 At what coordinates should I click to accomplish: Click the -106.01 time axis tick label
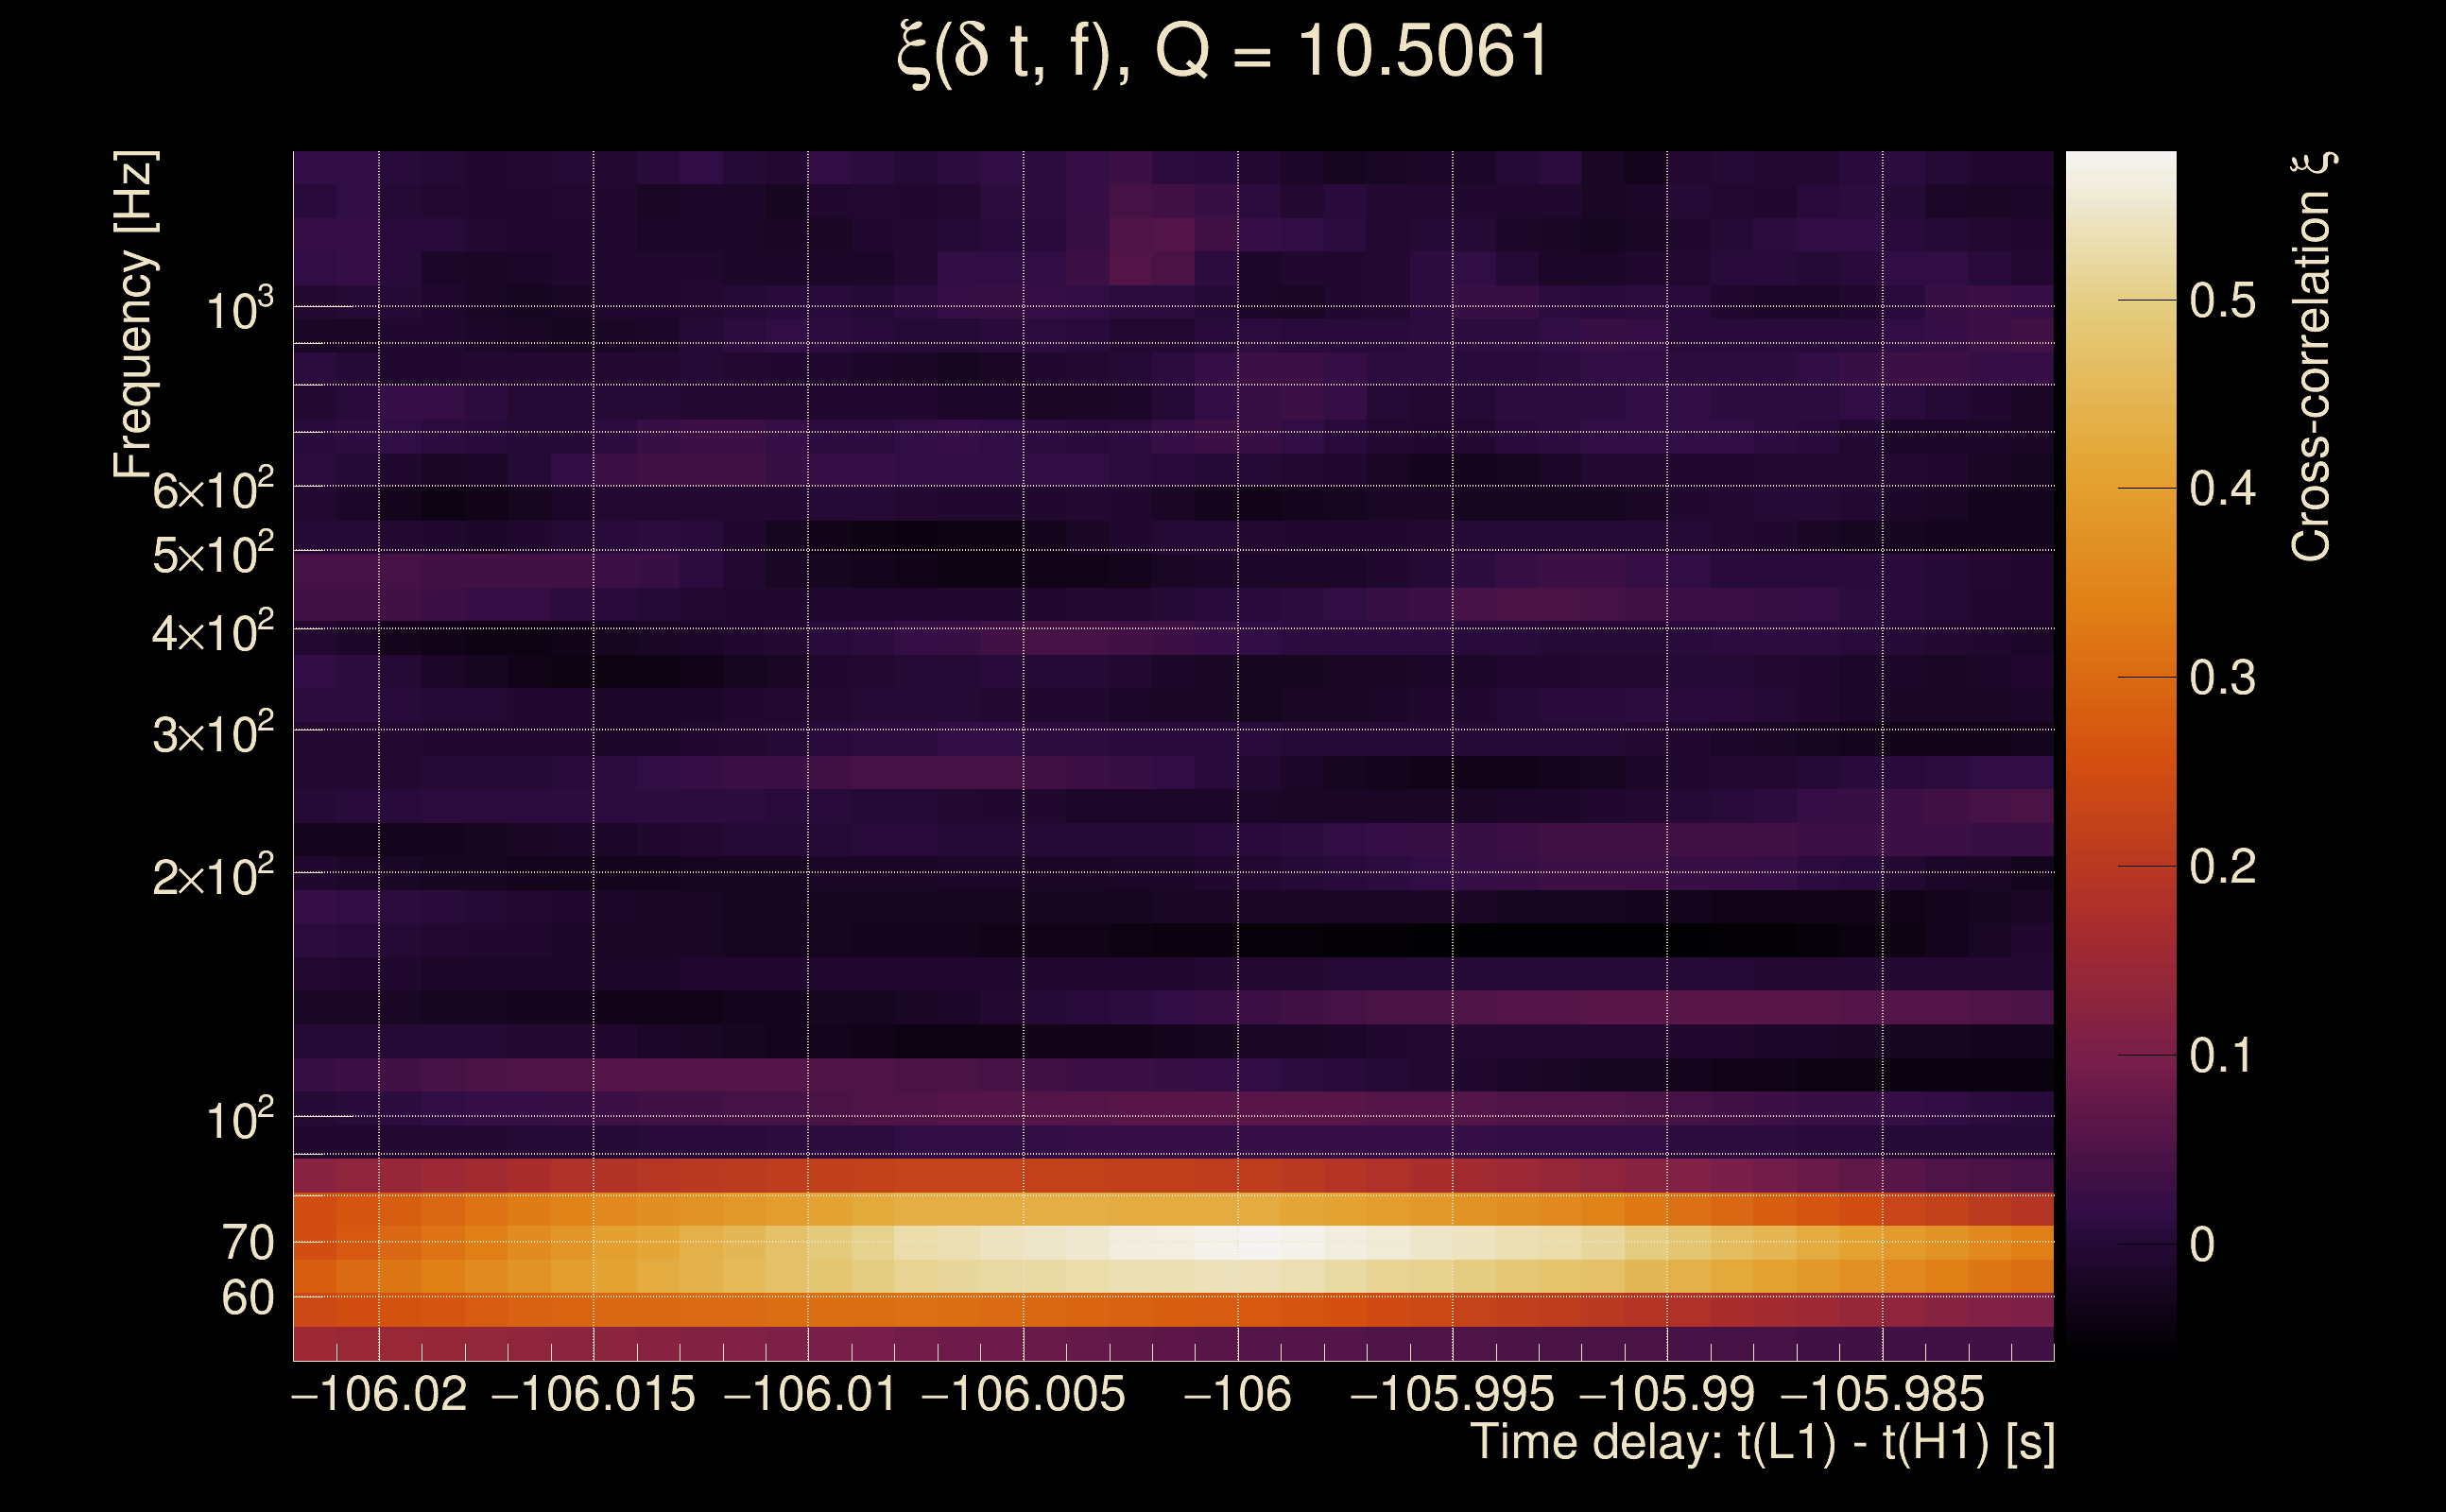(x=809, y=1394)
